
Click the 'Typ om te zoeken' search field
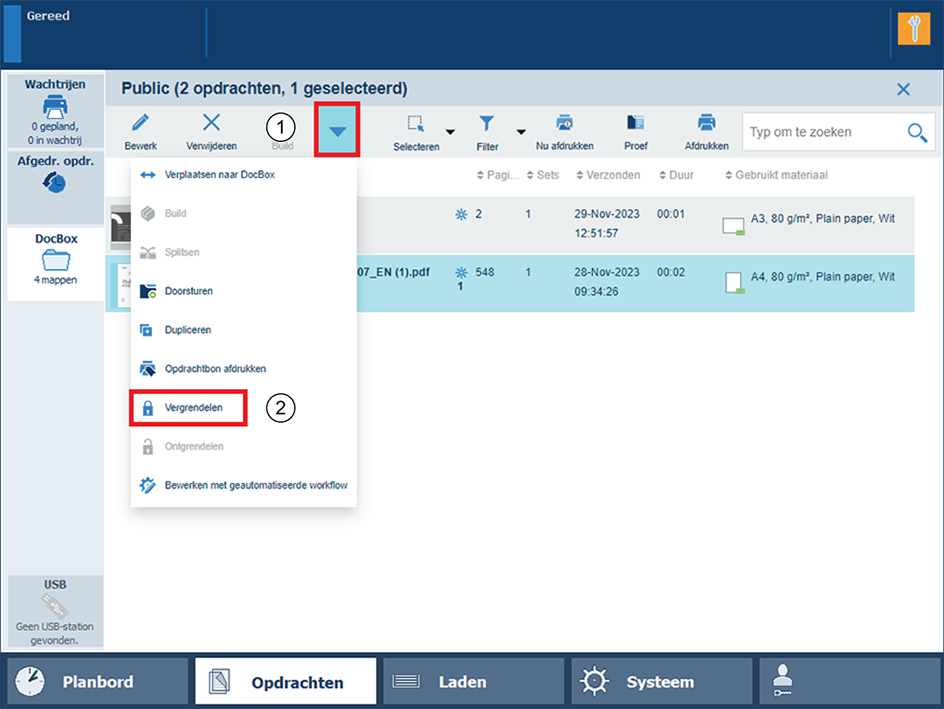[822, 132]
